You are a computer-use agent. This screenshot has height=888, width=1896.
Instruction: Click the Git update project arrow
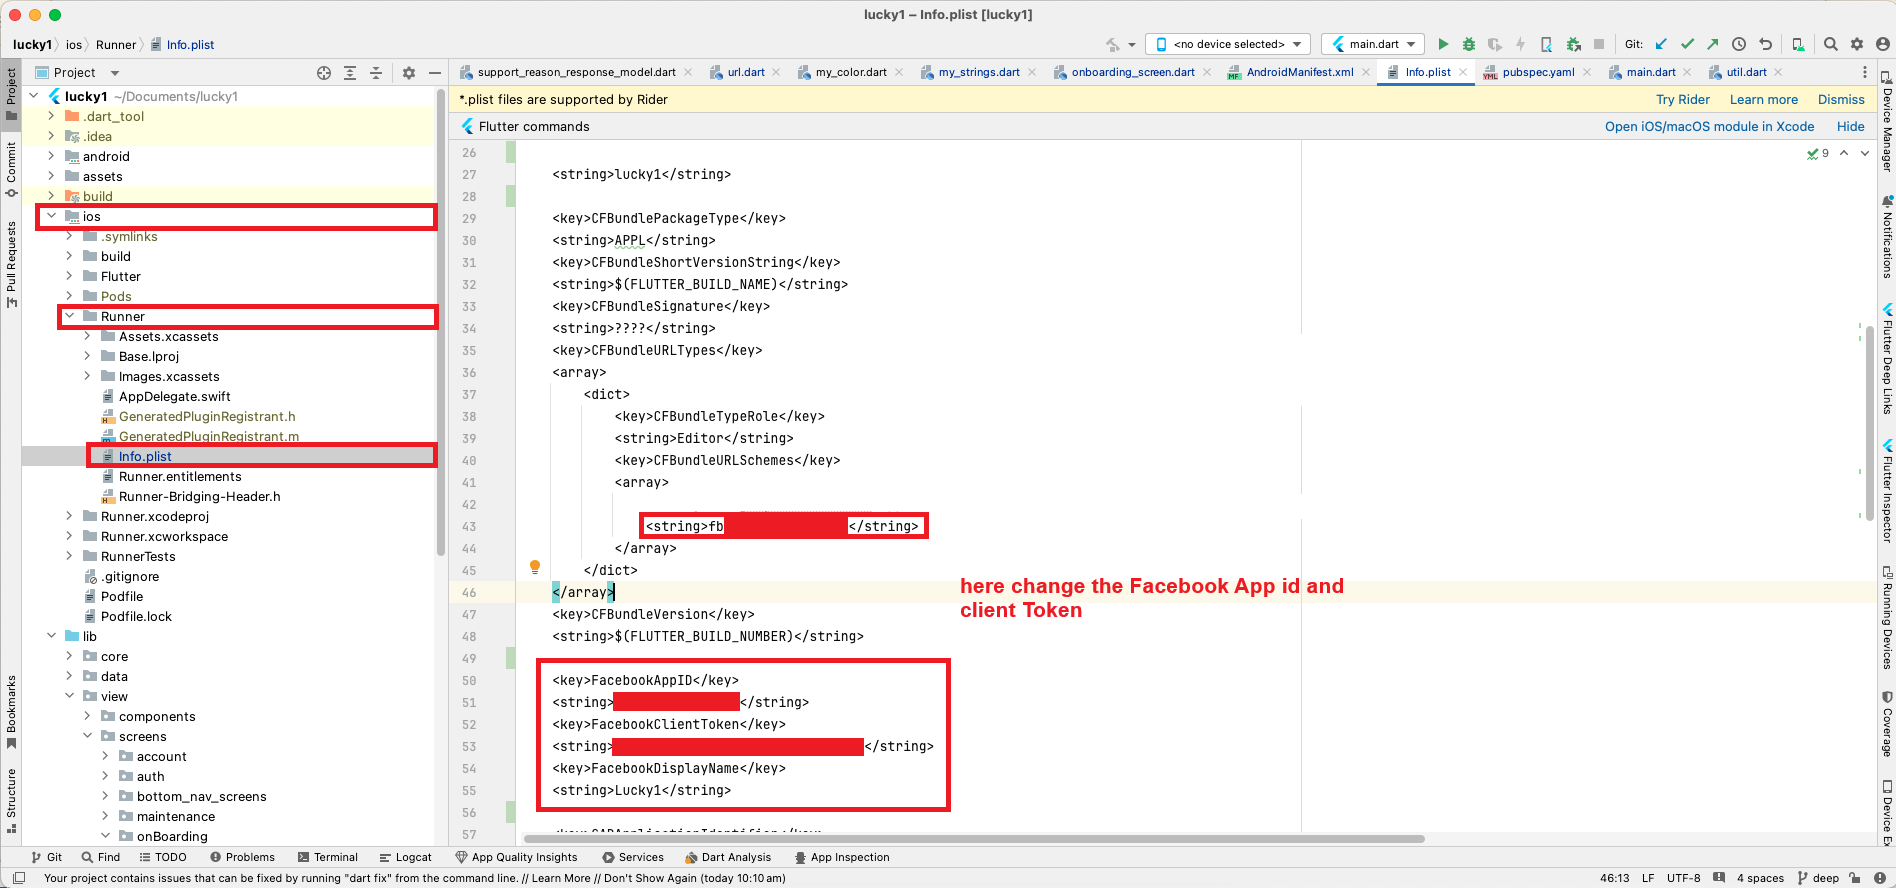pyautogui.click(x=1661, y=44)
